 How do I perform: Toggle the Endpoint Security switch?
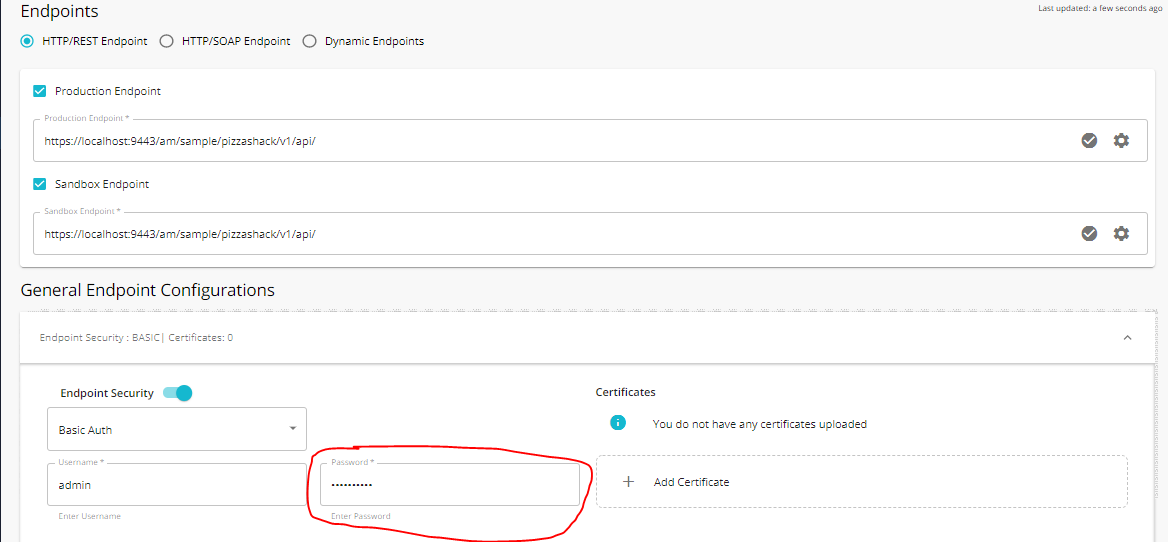tap(178, 392)
